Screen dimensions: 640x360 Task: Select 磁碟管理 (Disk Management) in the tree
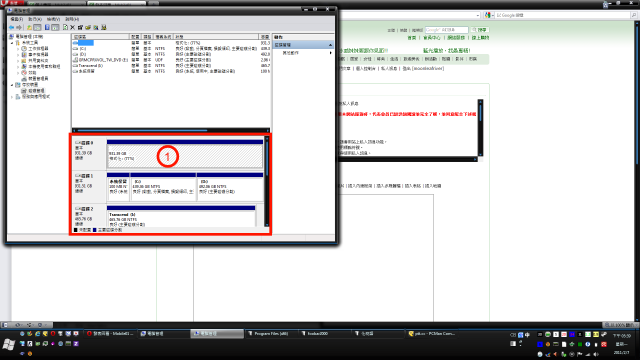pyautogui.click(x=36, y=91)
